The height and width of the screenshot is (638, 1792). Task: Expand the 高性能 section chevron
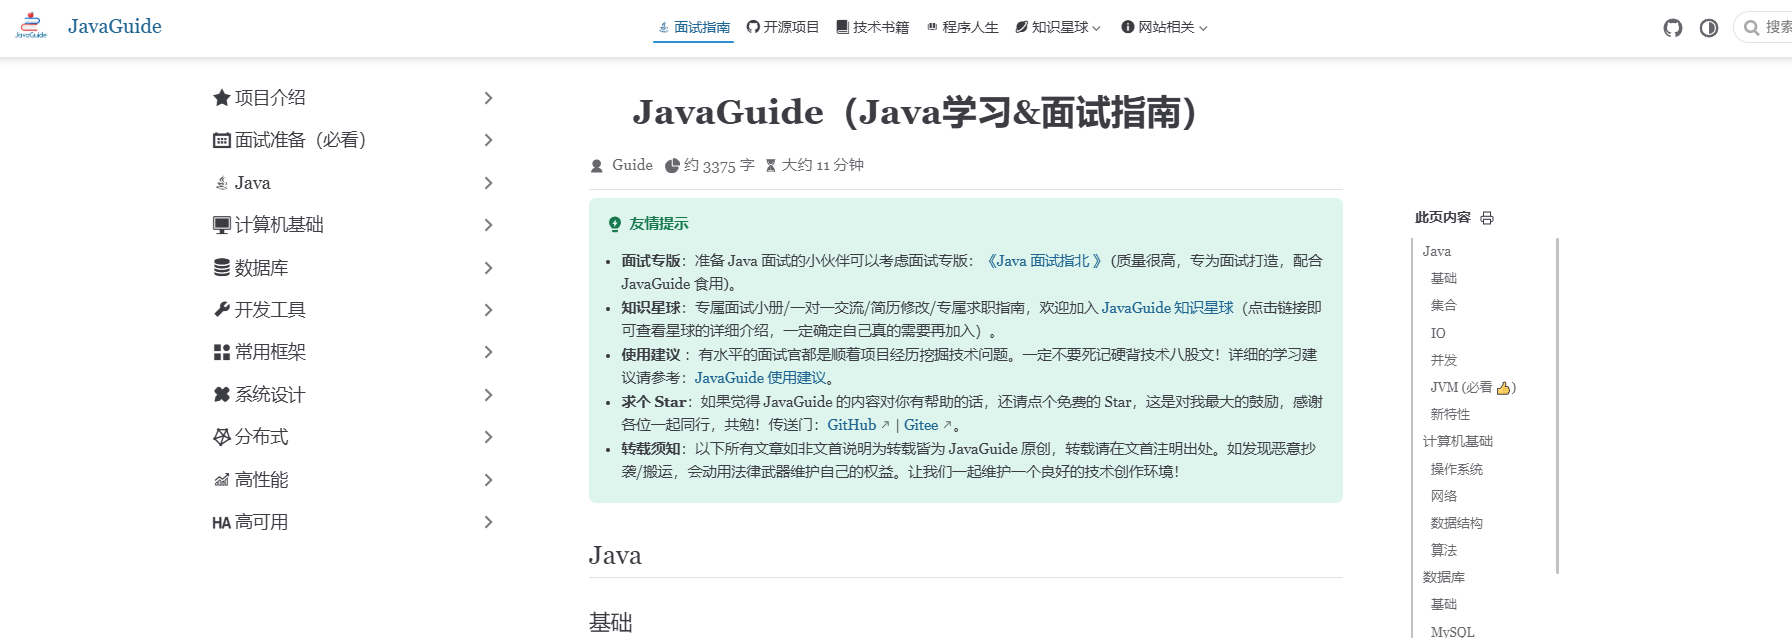488,480
